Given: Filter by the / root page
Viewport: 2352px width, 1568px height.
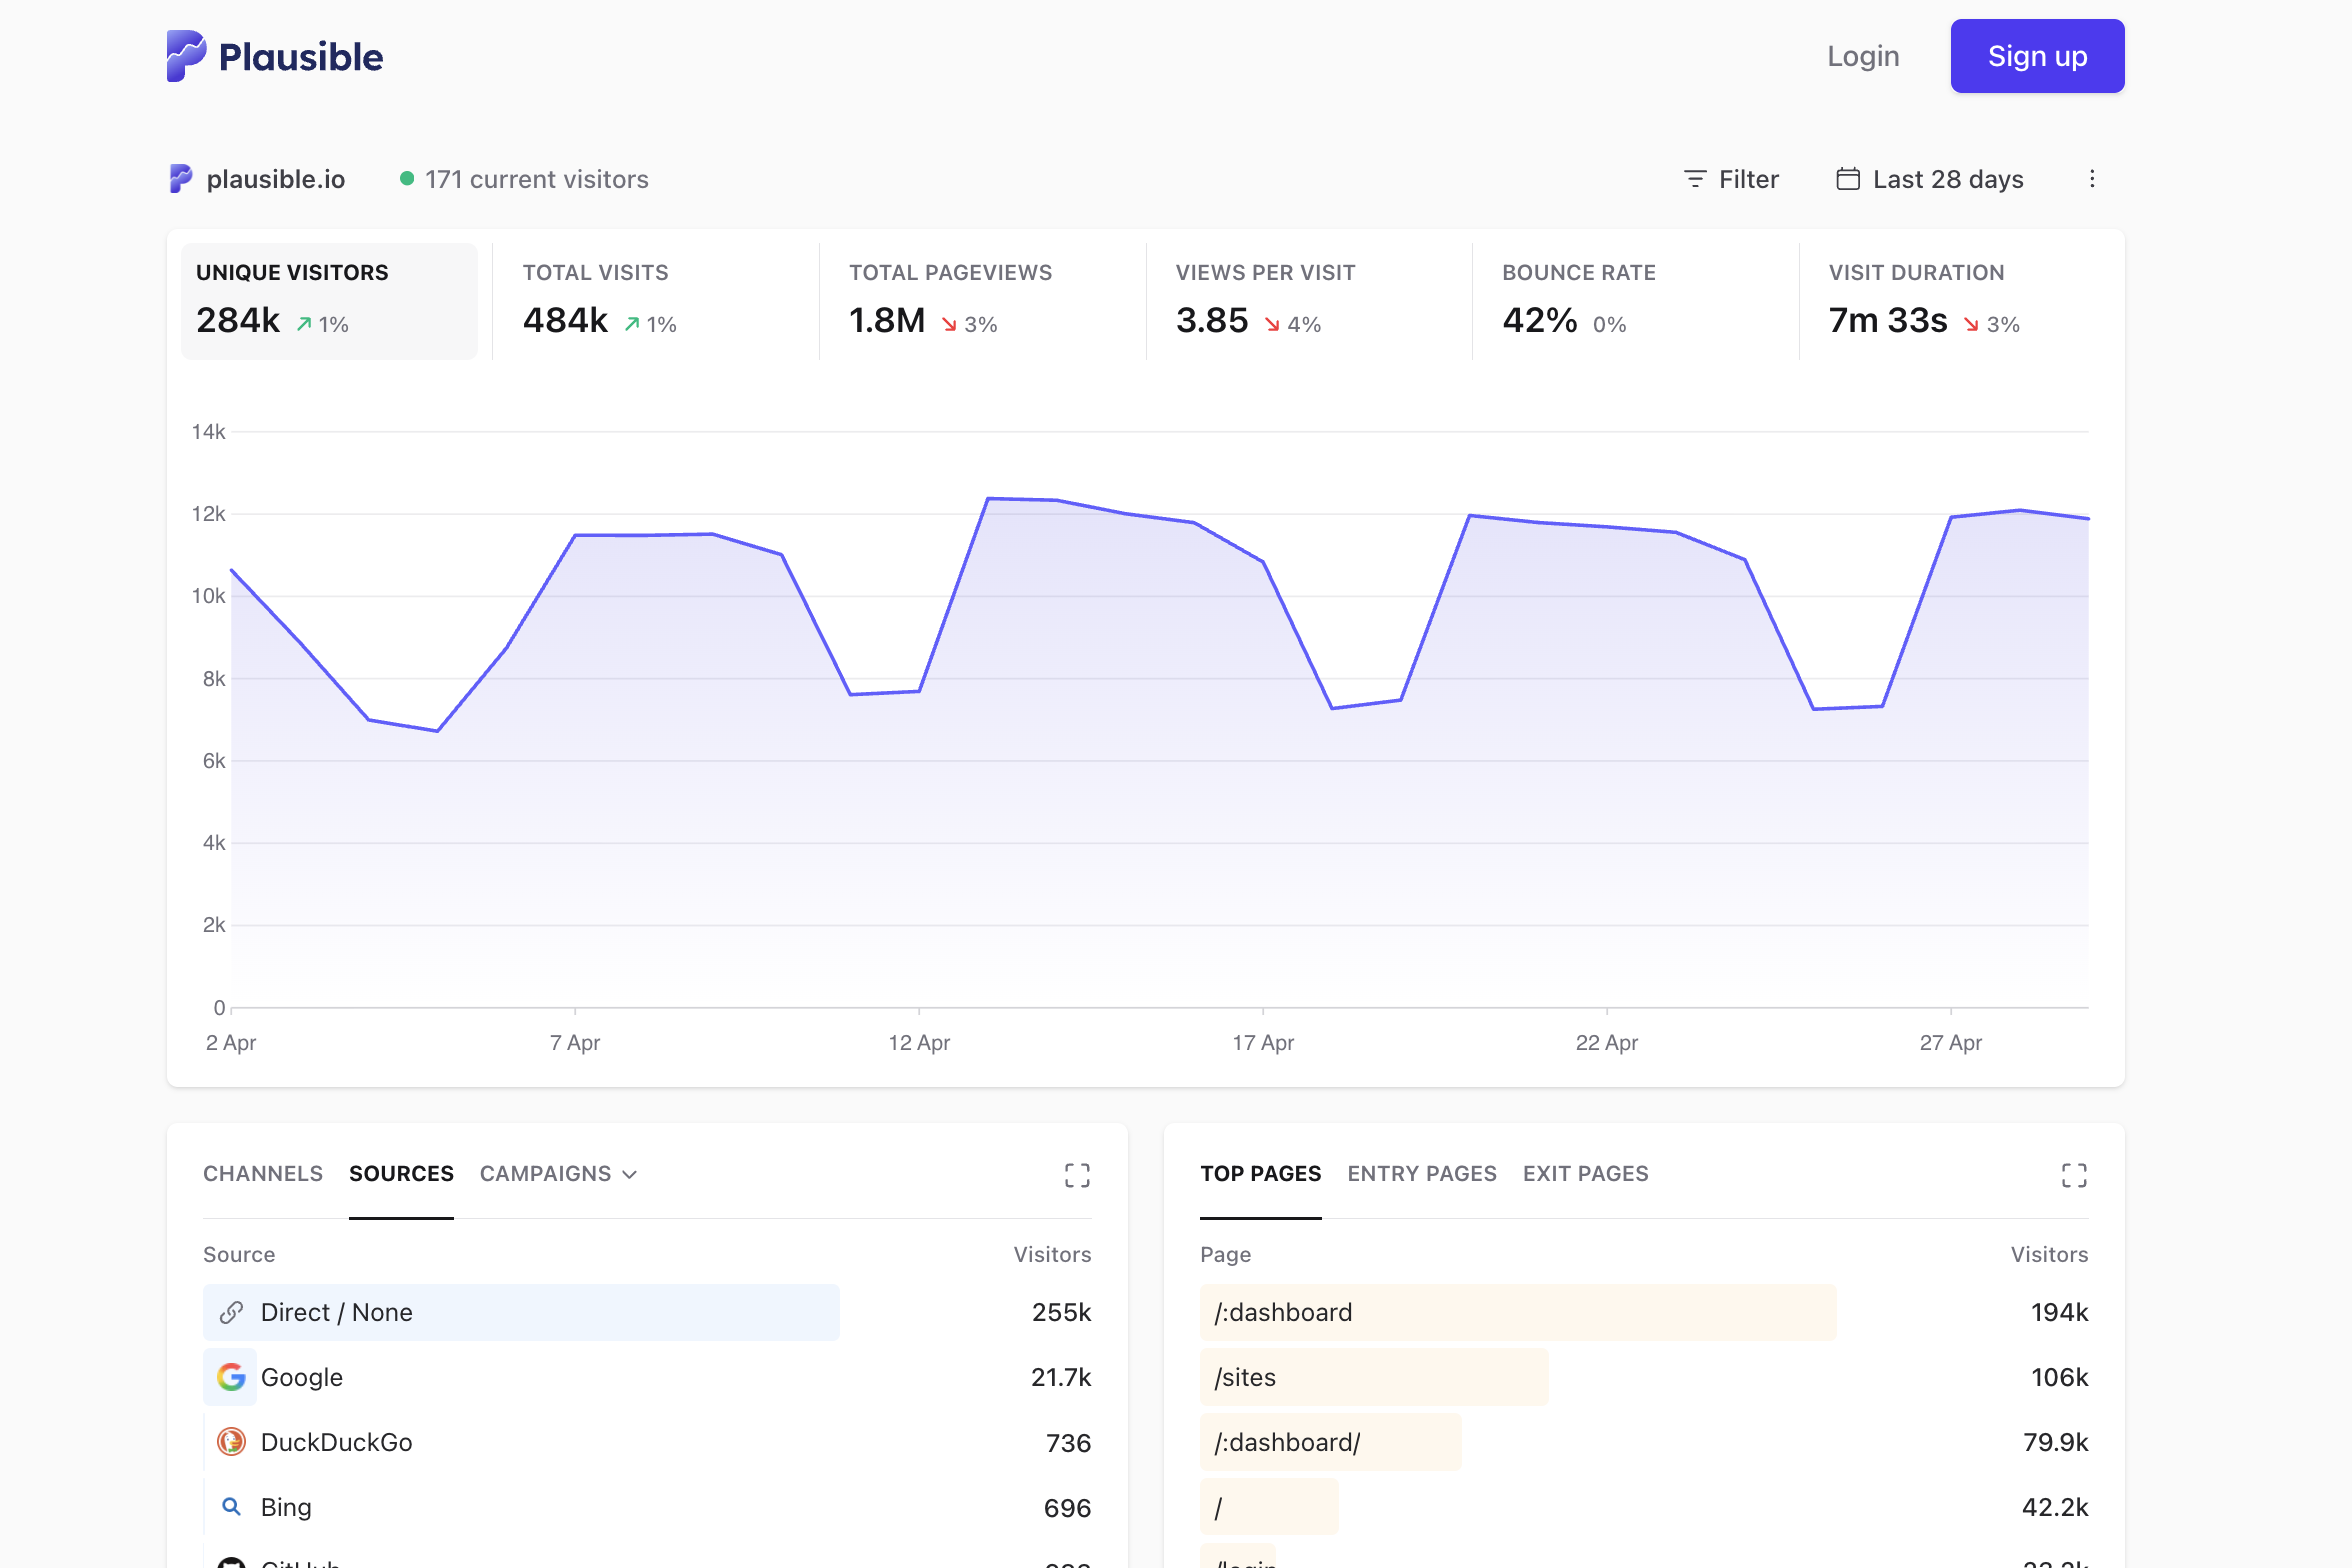Looking at the screenshot, I should [1218, 1507].
